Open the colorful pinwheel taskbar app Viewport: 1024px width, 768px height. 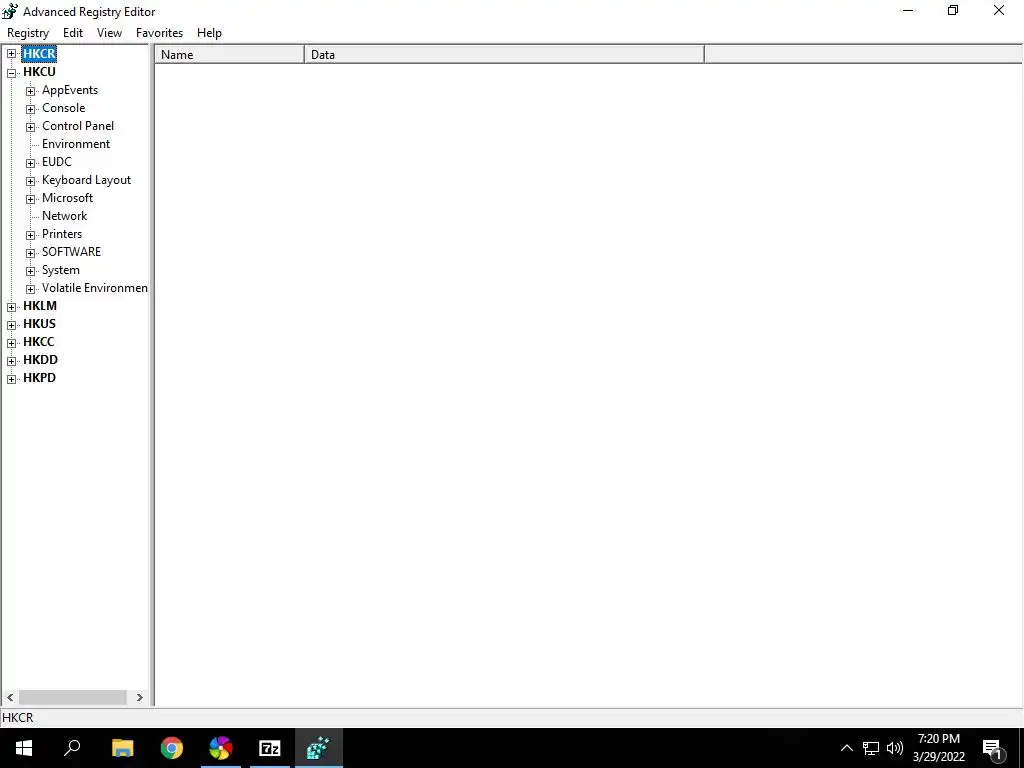pyautogui.click(x=221, y=748)
